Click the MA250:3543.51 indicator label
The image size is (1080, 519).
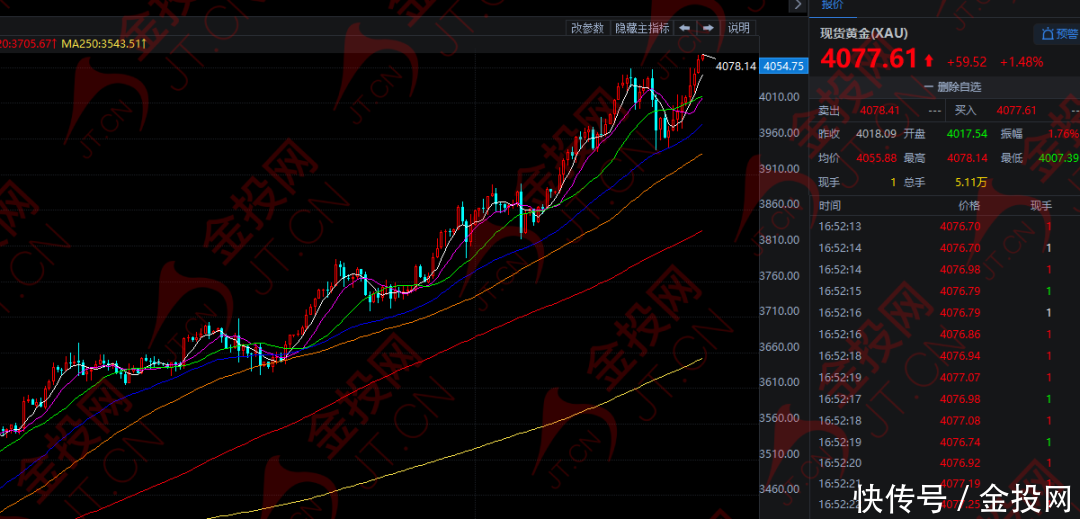click(x=103, y=44)
